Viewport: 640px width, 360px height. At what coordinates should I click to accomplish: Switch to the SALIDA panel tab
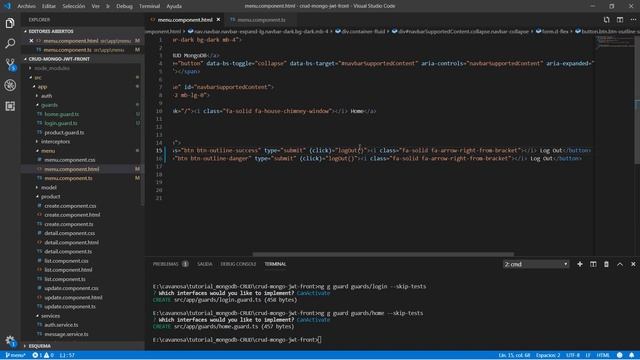tap(204, 264)
